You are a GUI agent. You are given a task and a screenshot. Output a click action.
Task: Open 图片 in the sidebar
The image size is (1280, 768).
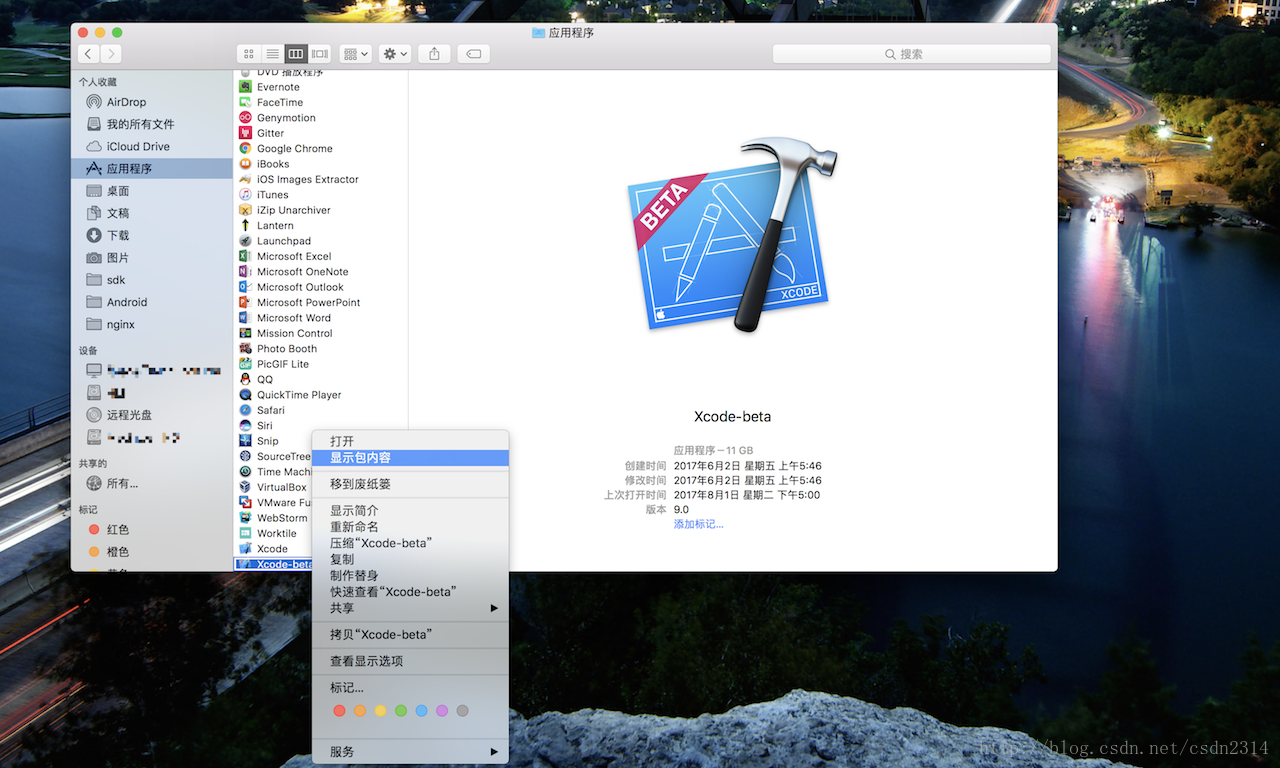[x=151, y=258]
